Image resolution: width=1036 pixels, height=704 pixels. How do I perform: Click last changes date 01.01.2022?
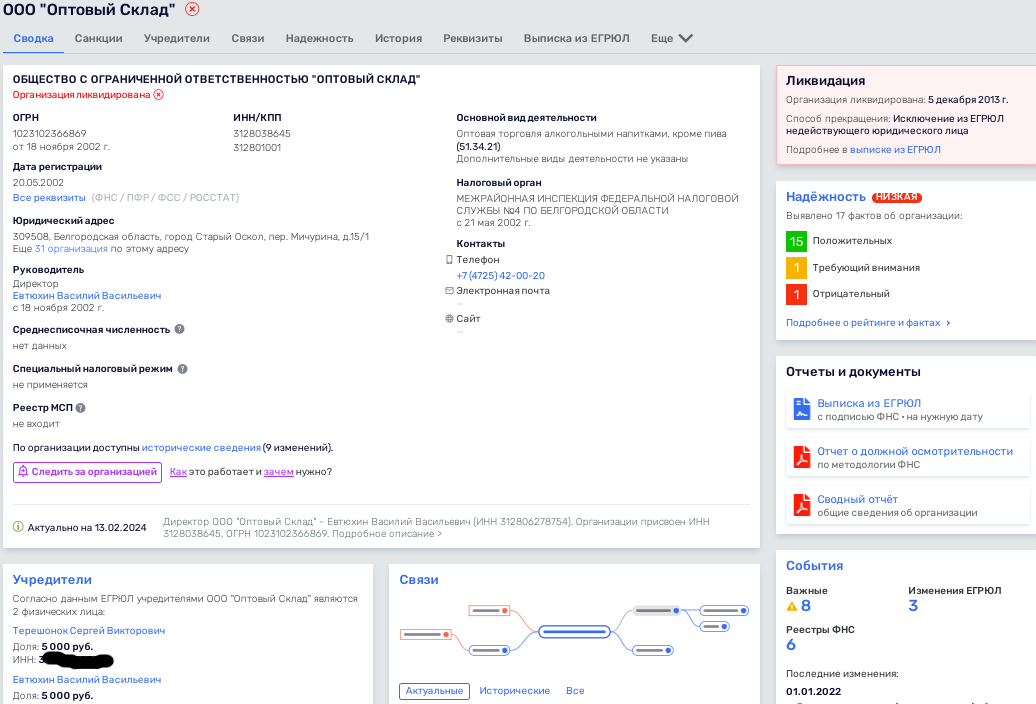pos(813,691)
